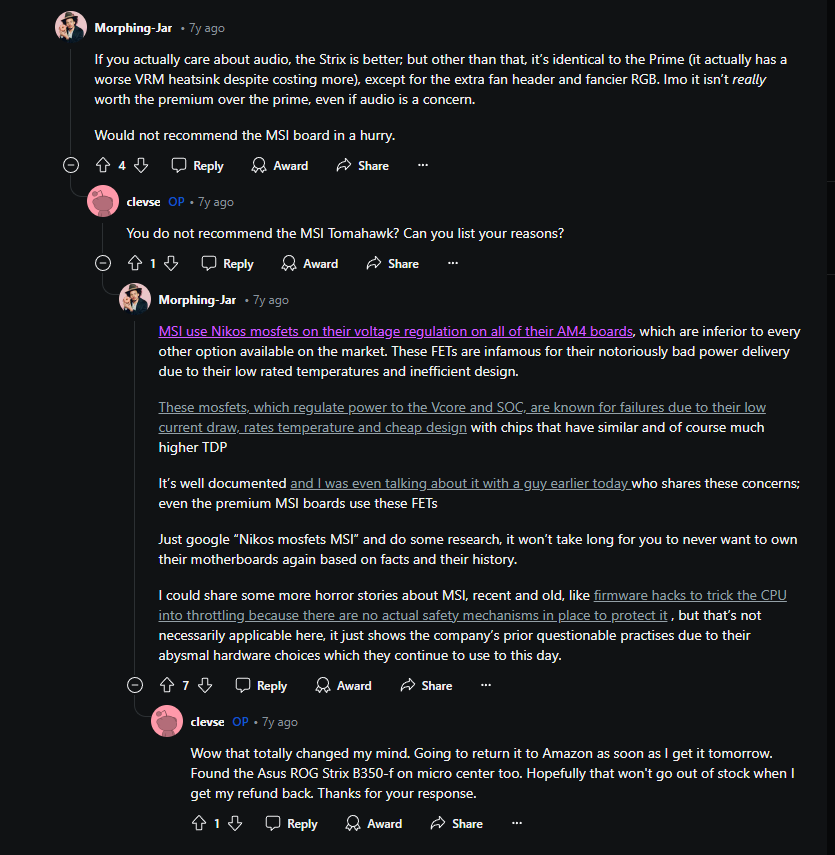Open the 'MSI use Nikos mosfets' link
The image size is (835, 855).
(x=395, y=331)
